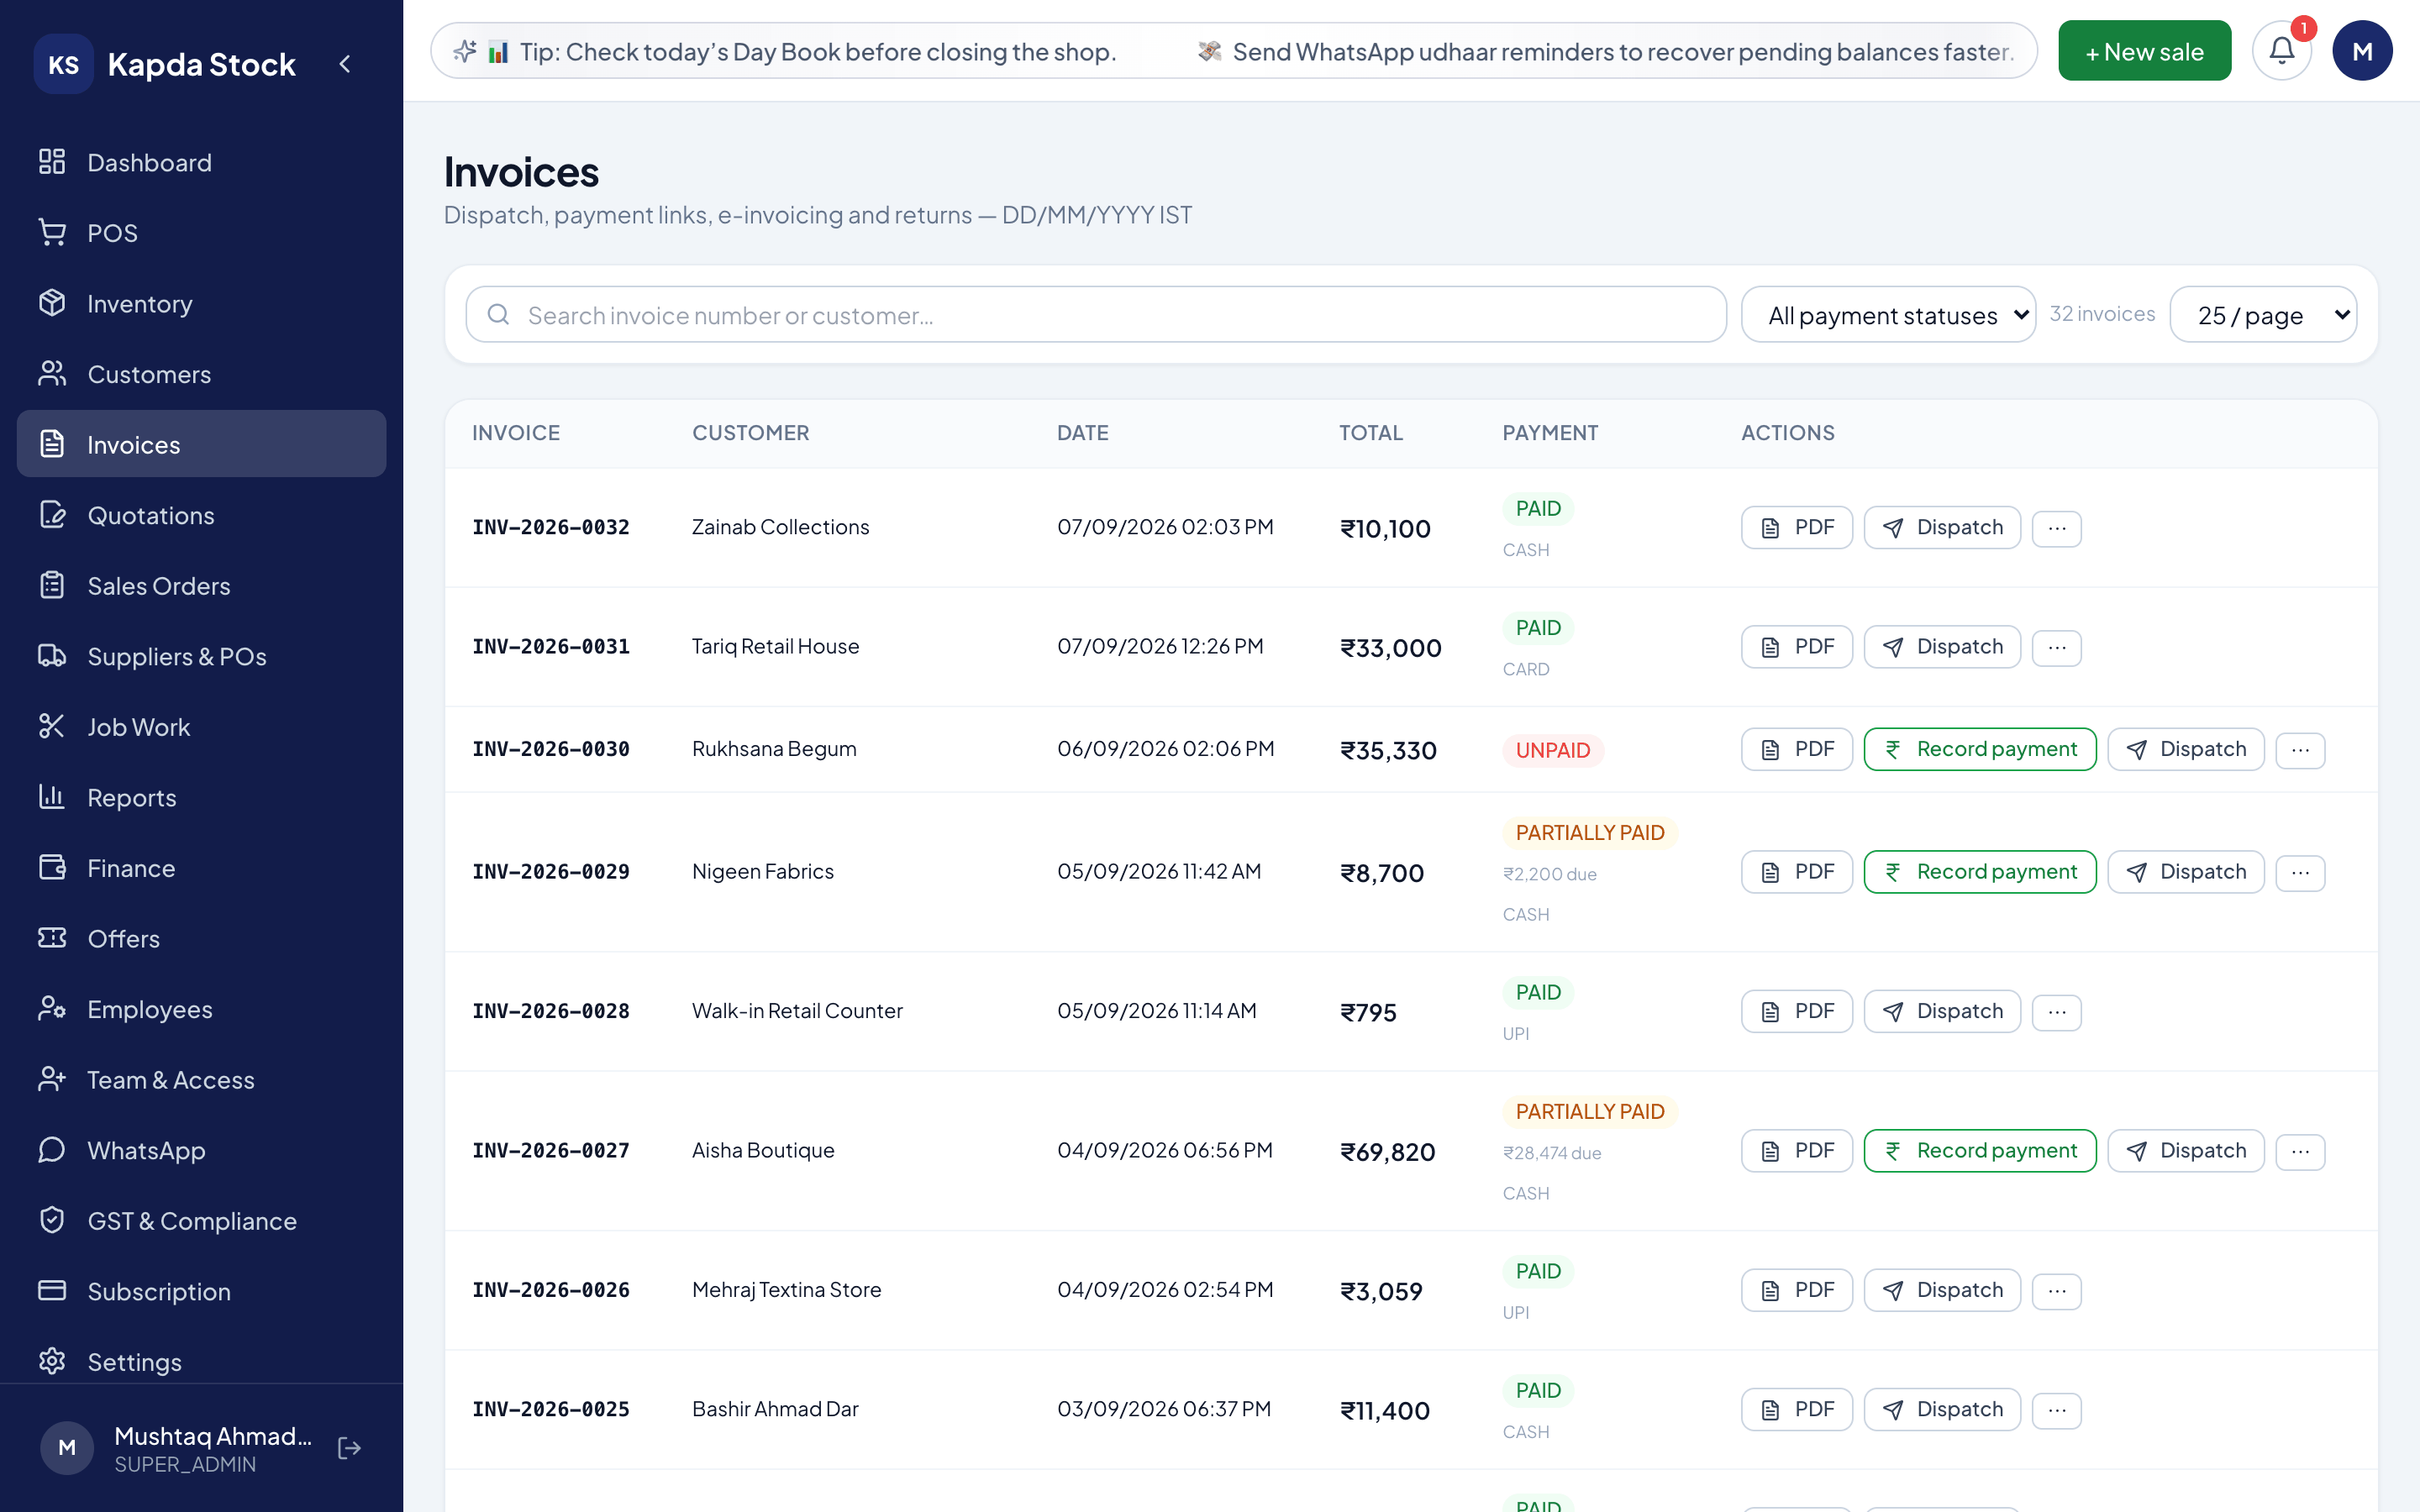Click the Mushtaq Ahmad profile name
Screen dimensions: 2420x1512
tap(213, 1436)
